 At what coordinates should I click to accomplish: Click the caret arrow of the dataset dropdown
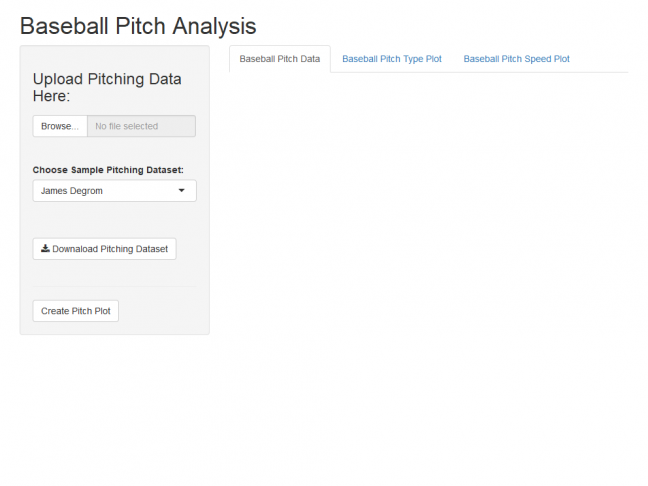(181, 191)
